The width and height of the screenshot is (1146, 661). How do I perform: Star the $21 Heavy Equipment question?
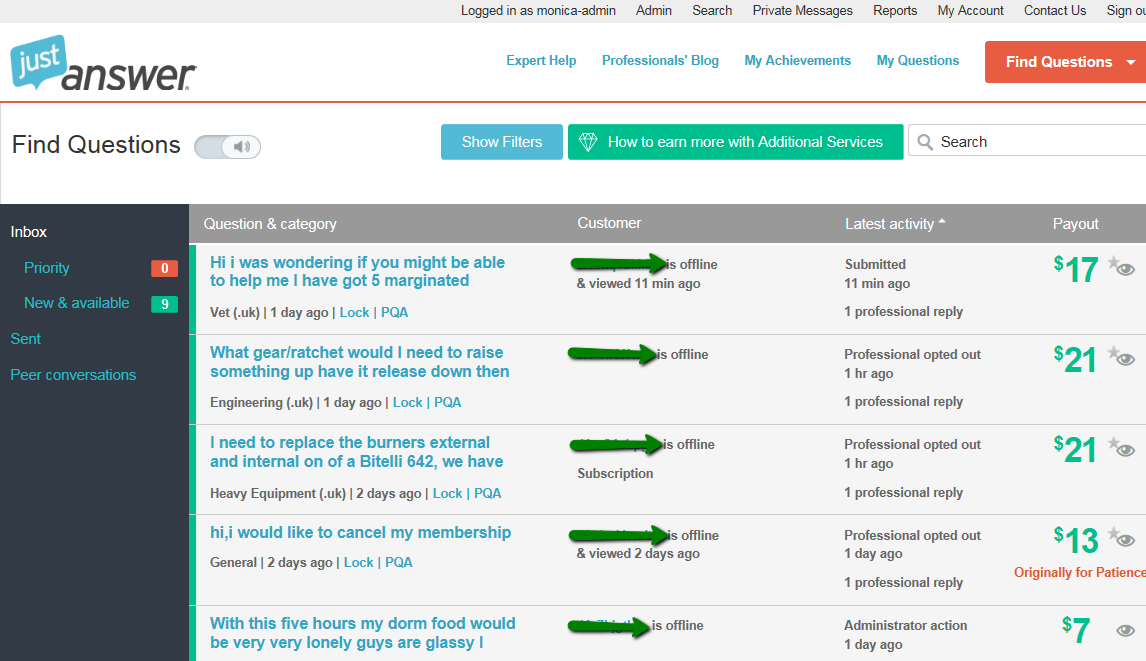coord(1113,443)
